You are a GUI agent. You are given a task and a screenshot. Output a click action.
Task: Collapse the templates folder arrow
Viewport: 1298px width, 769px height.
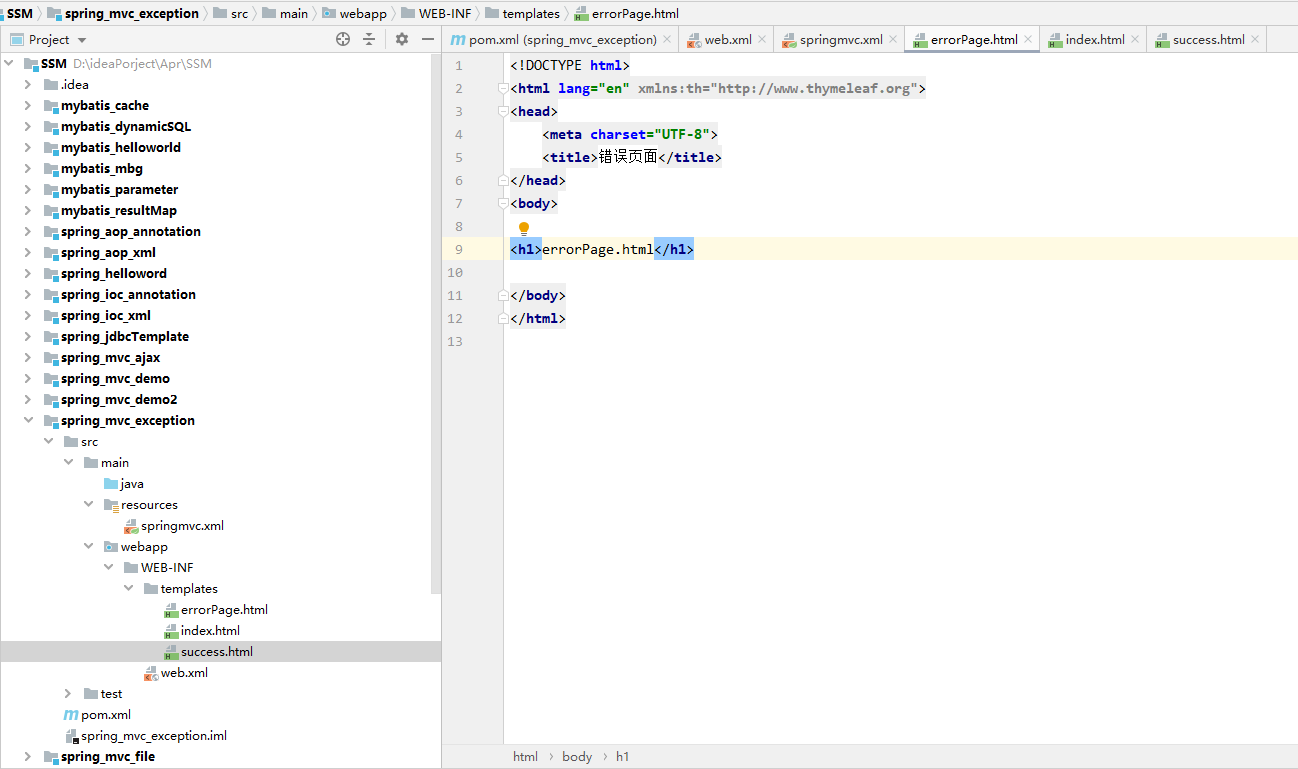tap(128, 589)
